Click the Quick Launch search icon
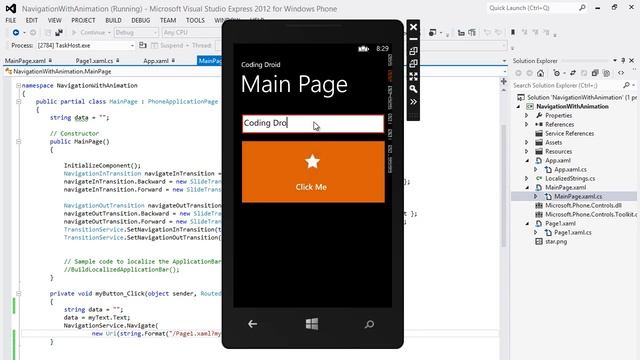640x360 pixels. pyautogui.click(x=582, y=8)
